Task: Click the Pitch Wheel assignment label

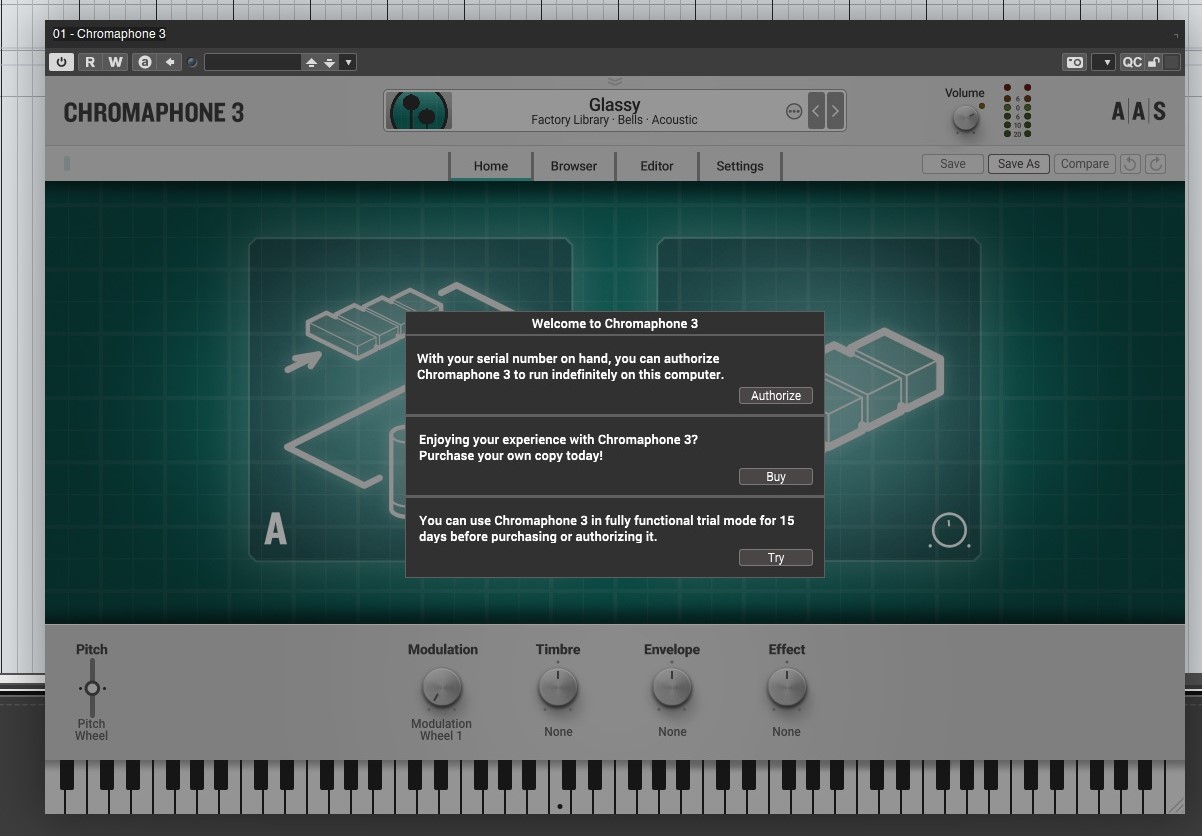Action: tap(91, 730)
